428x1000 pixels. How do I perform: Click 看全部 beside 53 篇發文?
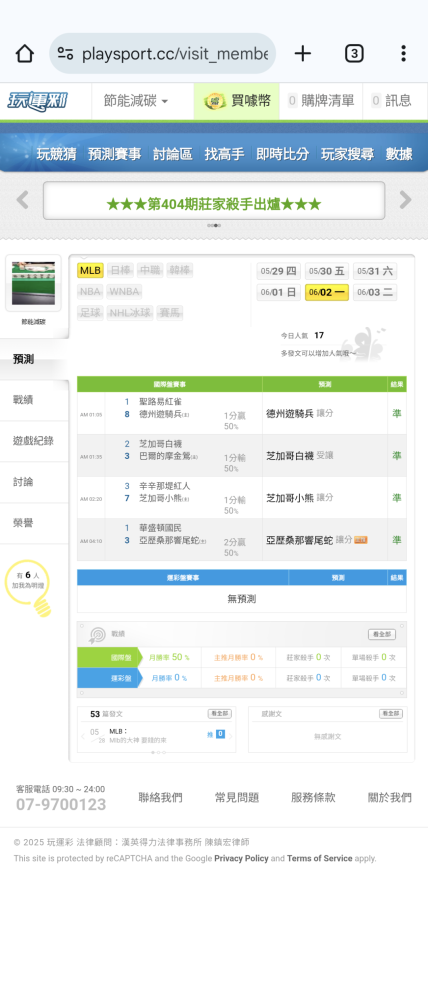[219, 714]
